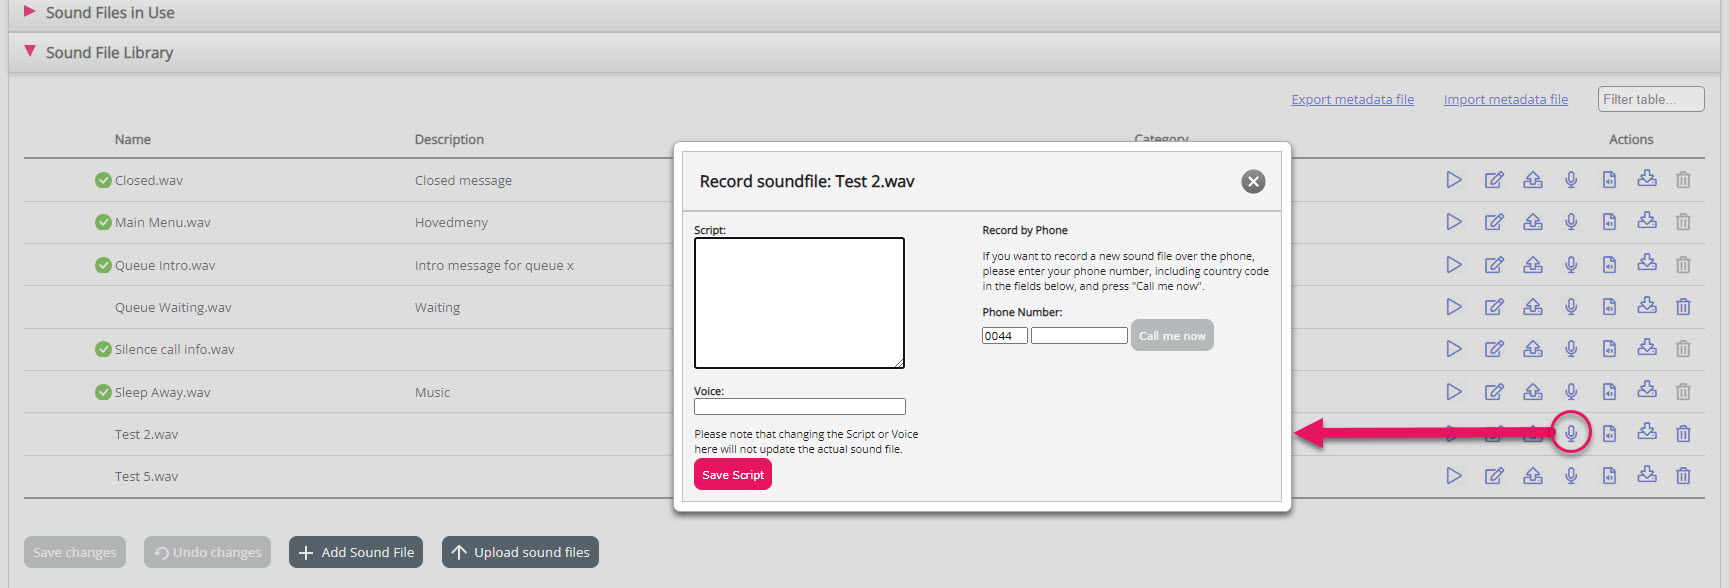Click the Add Sound File button
The image size is (1729, 588).
click(356, 552)
